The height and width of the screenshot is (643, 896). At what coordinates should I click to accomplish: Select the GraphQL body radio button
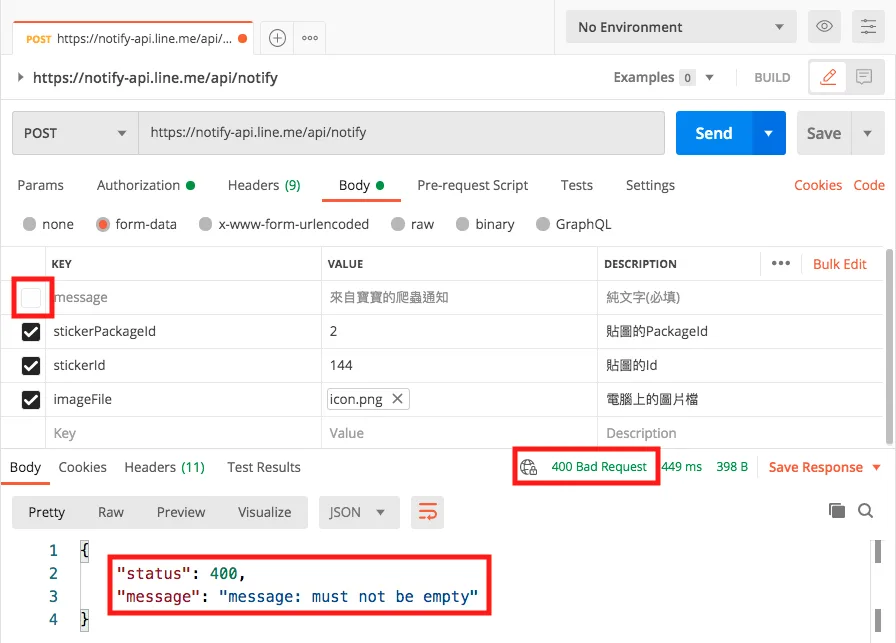point(543,224)
